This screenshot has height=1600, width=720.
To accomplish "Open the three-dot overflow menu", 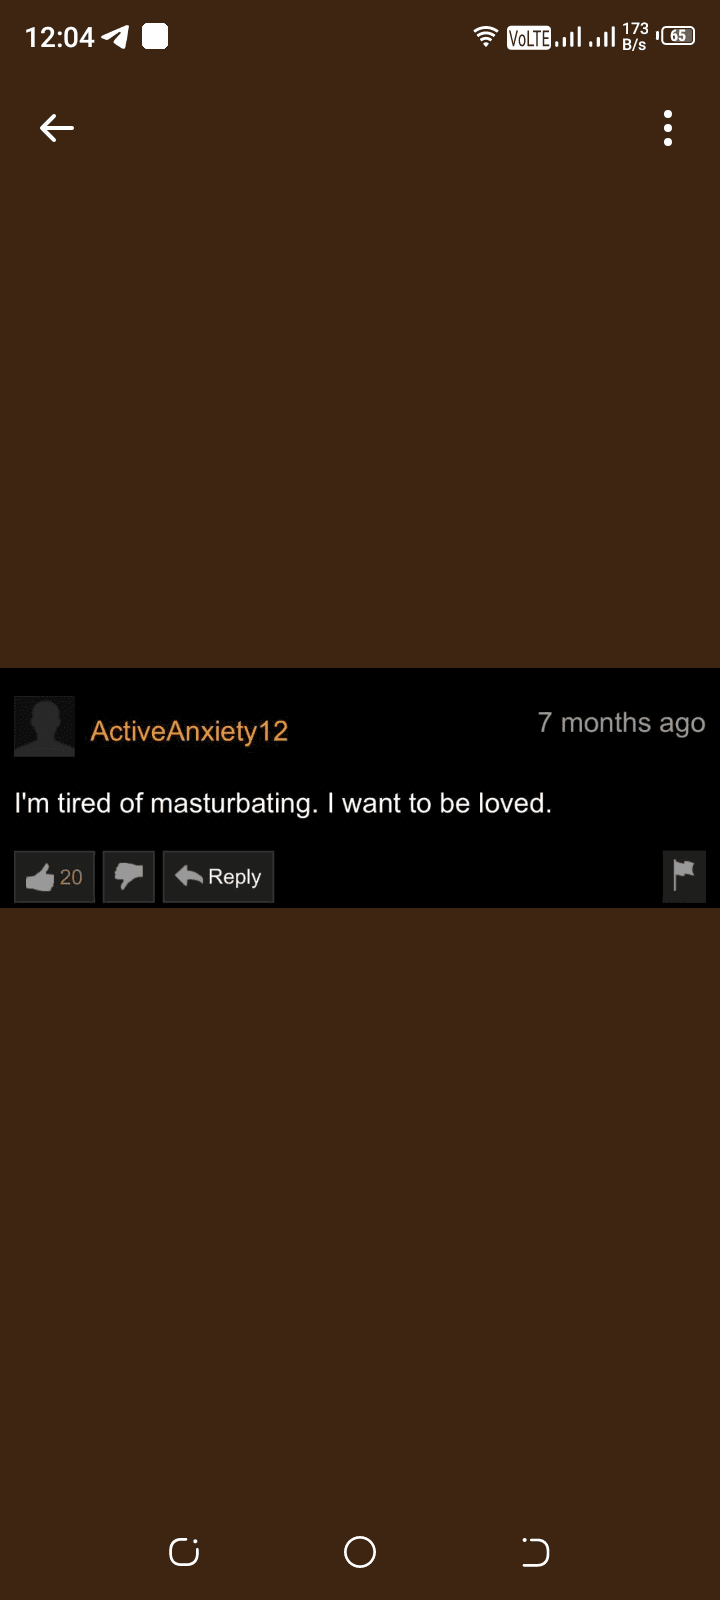I will [668, 128].
